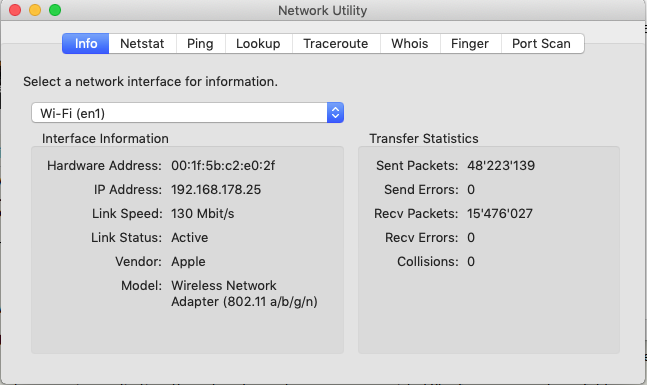Select the Finger tab
The image size is (647, 385).
[x=470, y=43]
